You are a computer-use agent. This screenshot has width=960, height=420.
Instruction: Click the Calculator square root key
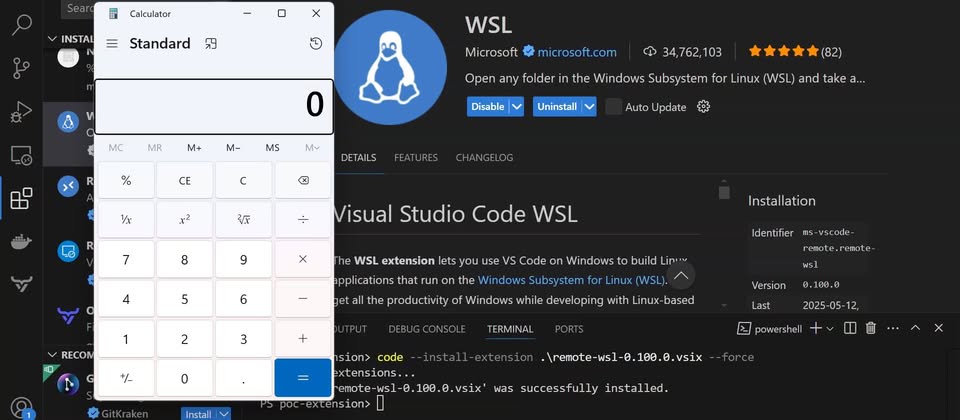coord(243,220)
